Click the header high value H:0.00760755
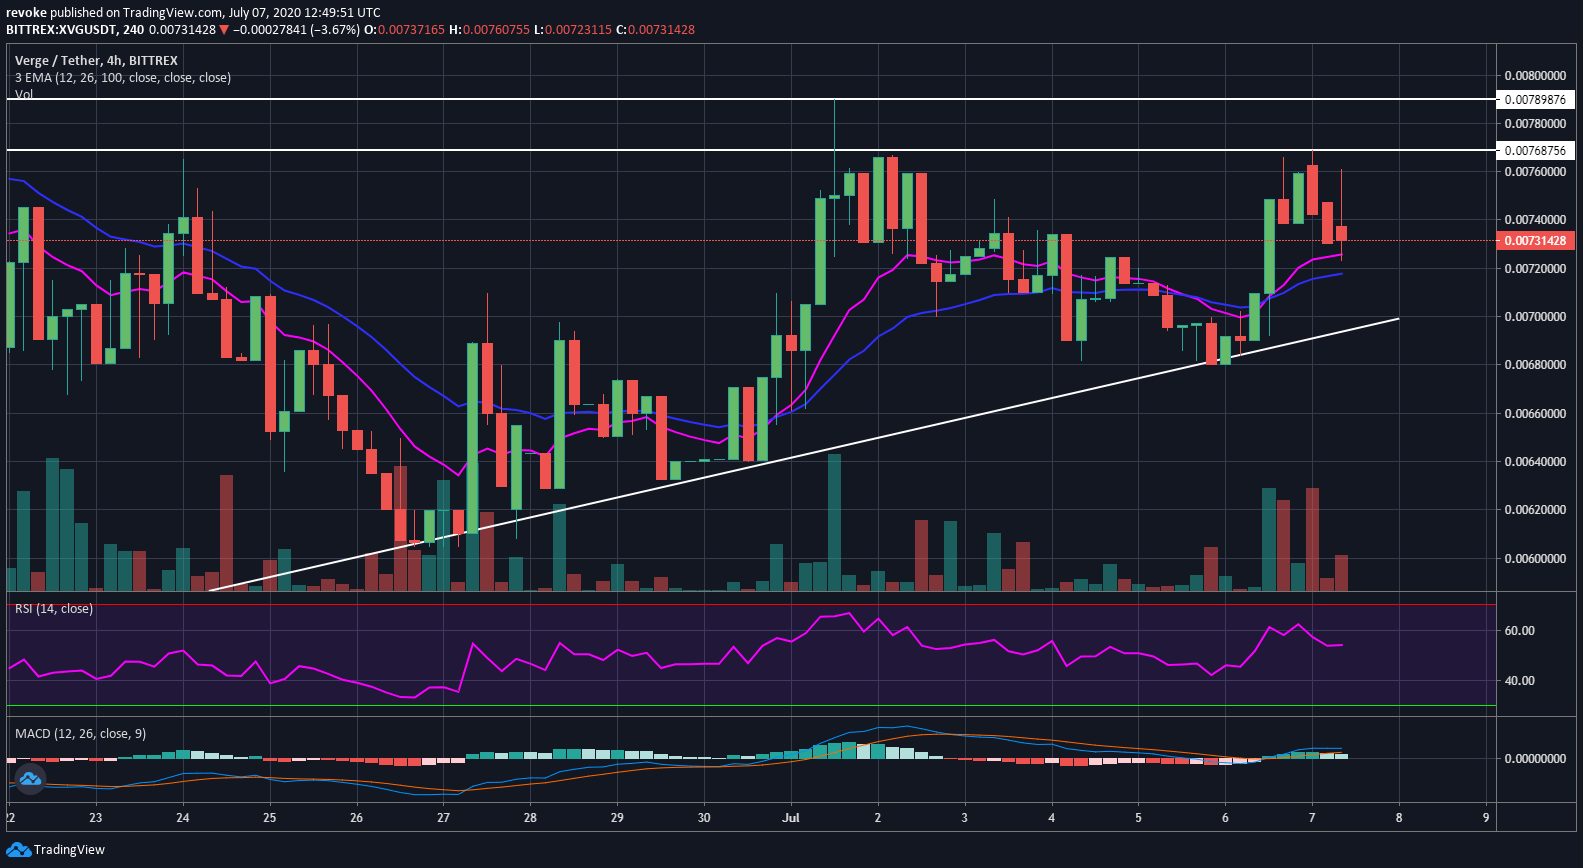The height and width of the screenshot is (868, 1583). 489,30
